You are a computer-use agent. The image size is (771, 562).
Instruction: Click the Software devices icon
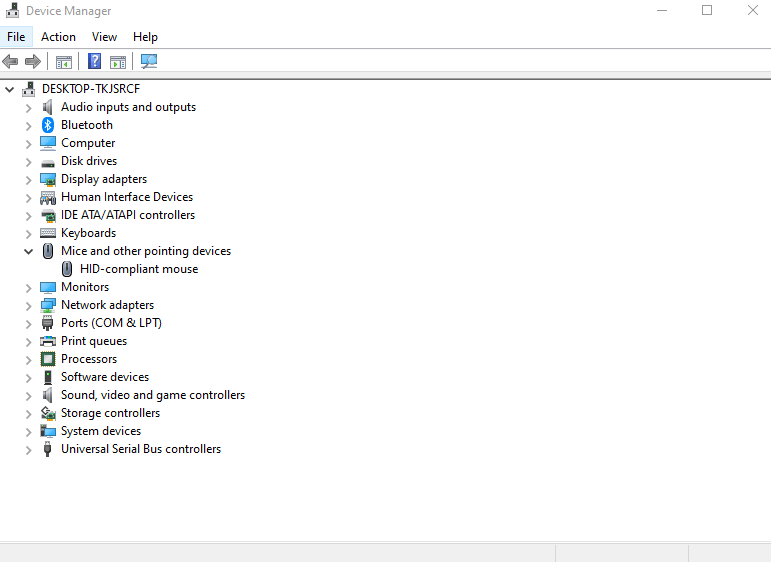[48, 377]
